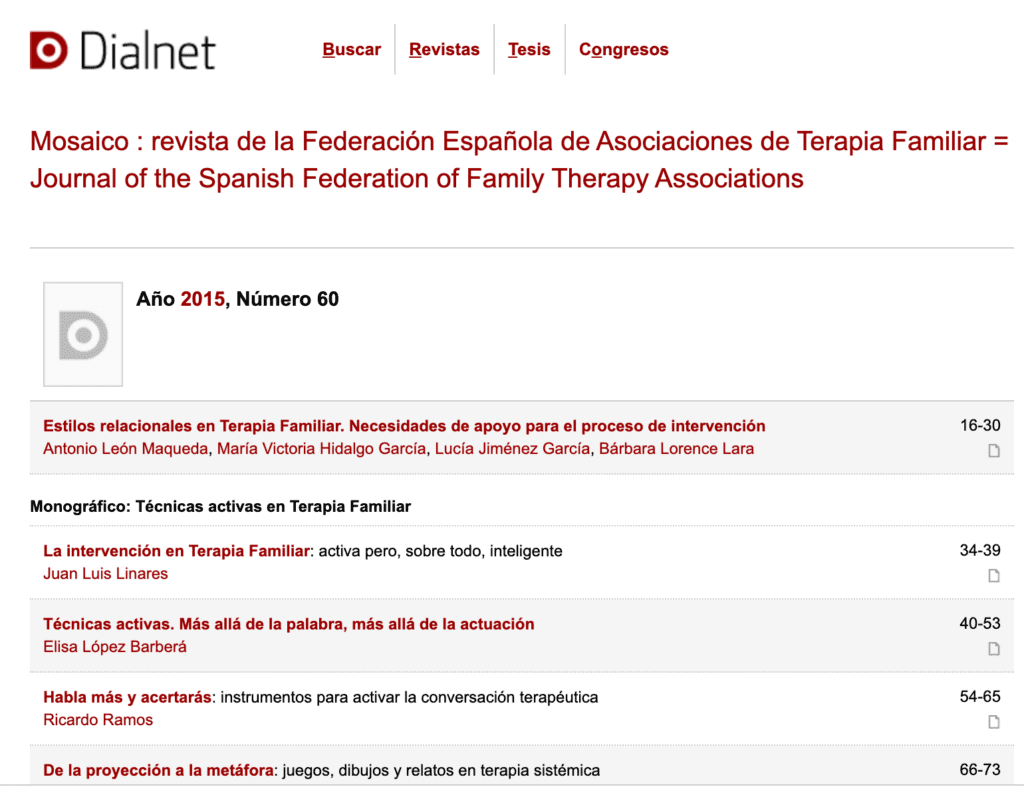Open the Mosaico journal title link

tap(519, 160)
